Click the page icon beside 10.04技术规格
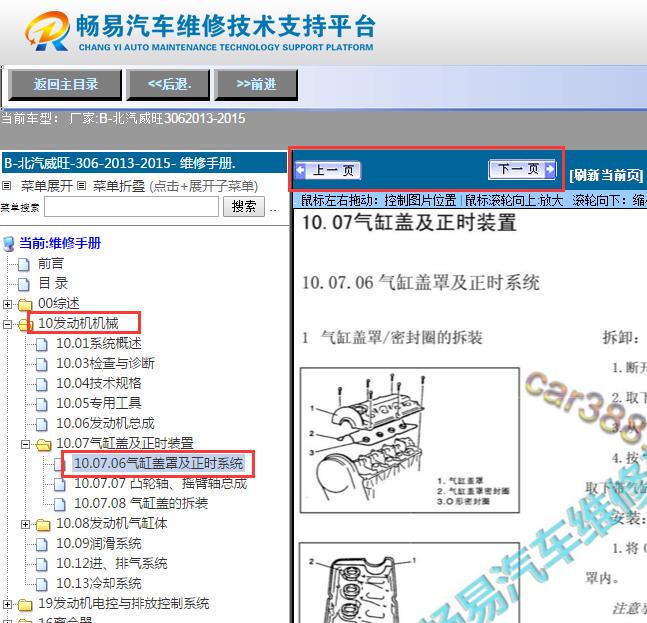This screenshot has height=623, width=647. pos(42,385)
